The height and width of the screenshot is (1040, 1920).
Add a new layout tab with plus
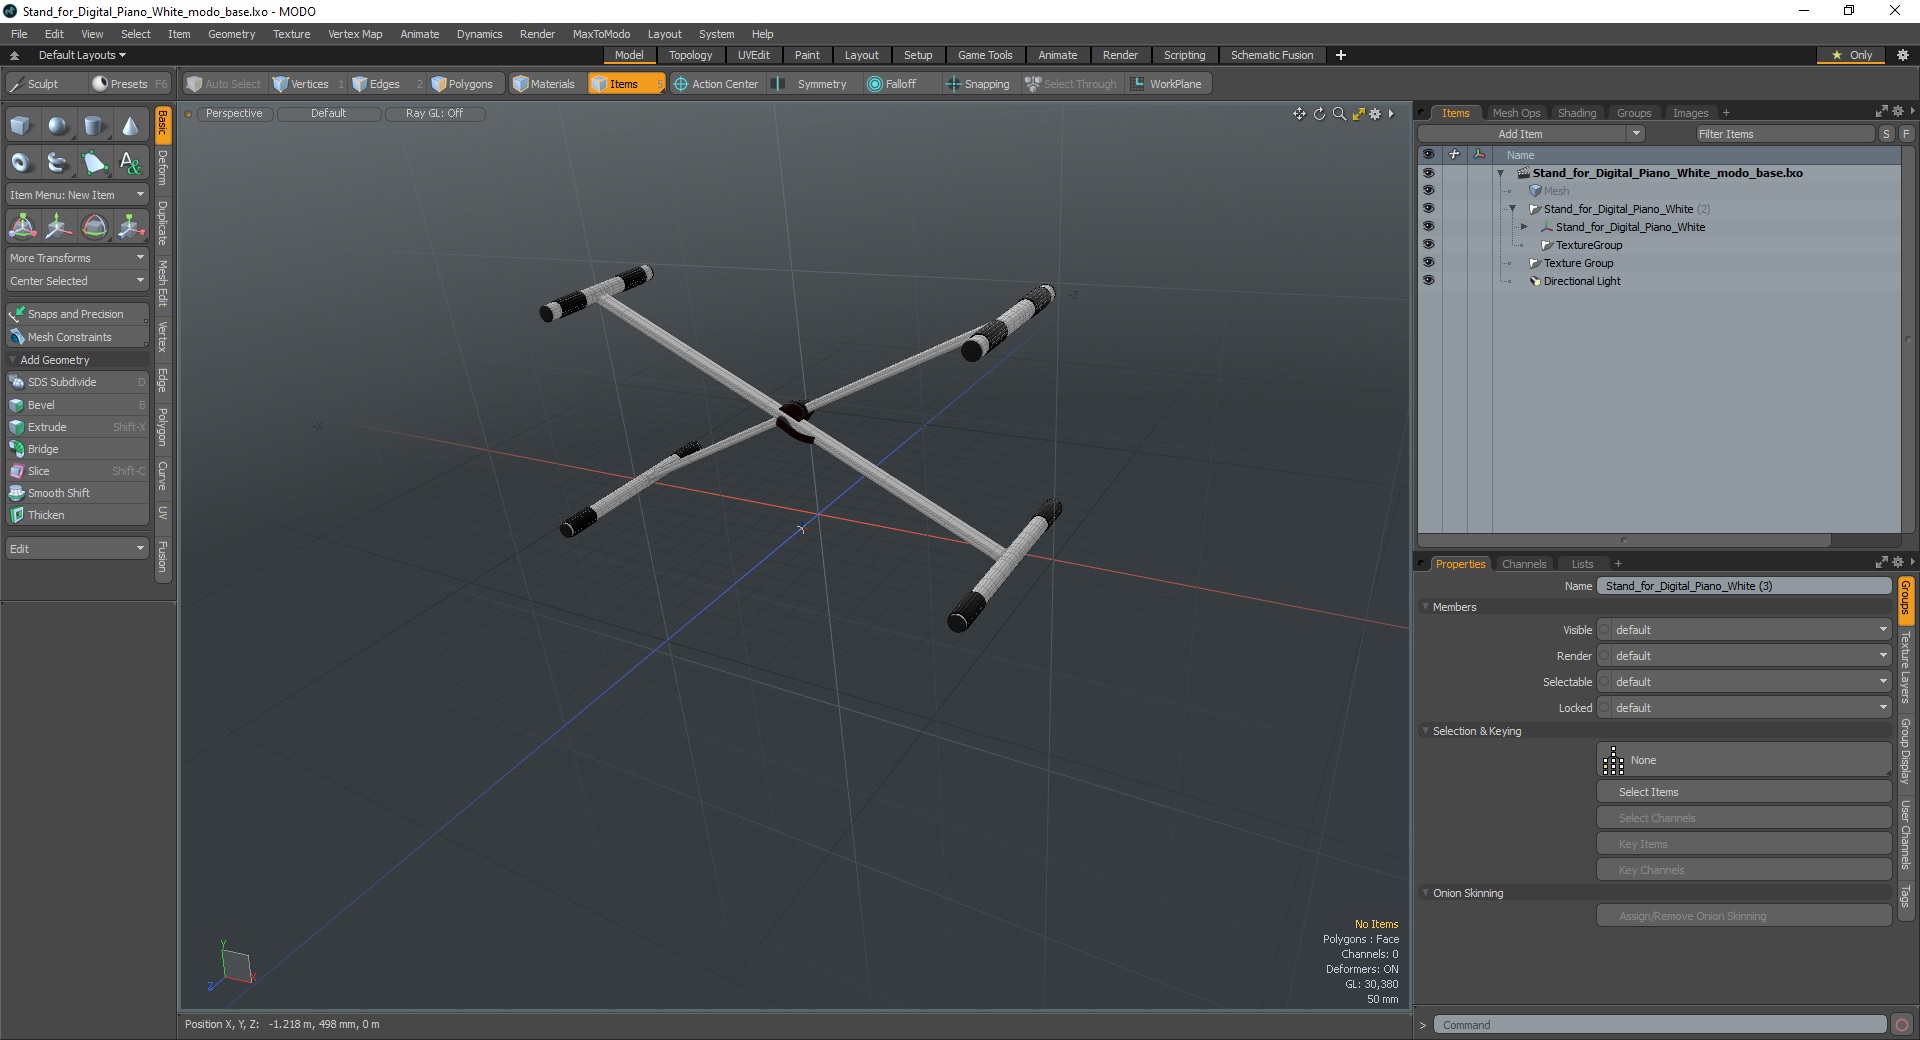point(1341,55)
